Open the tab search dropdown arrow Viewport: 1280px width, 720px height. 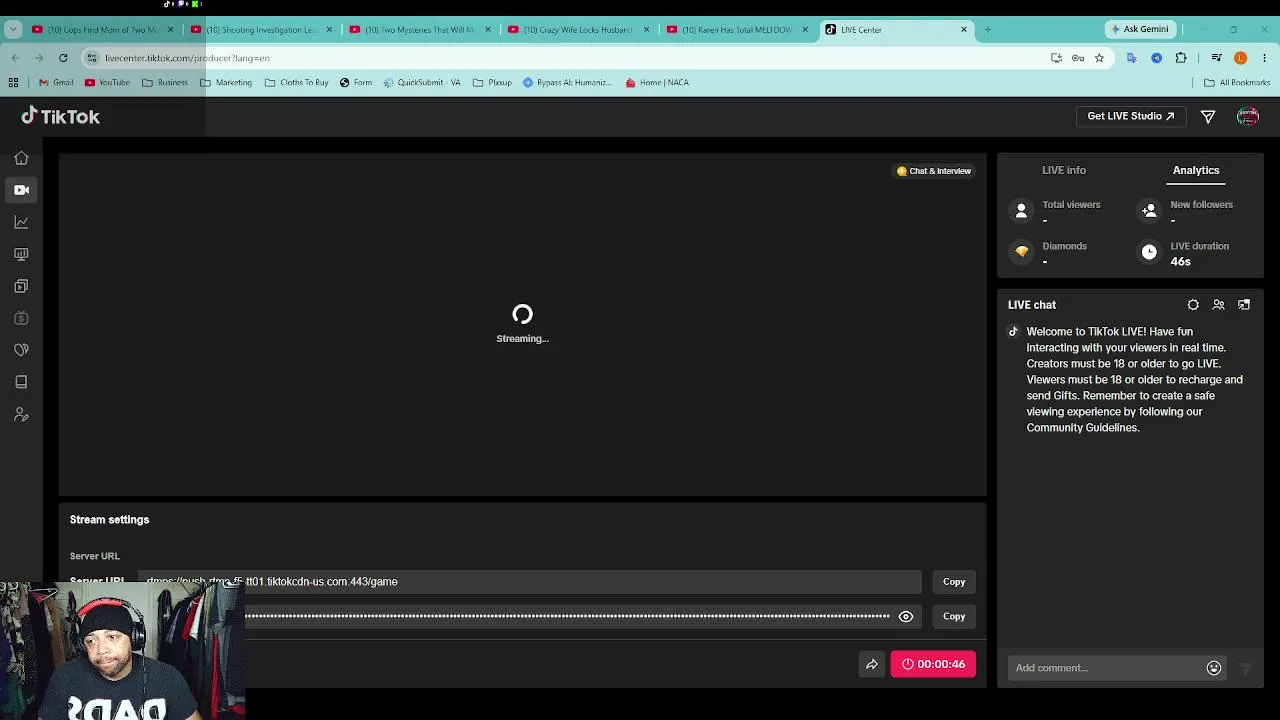click(13, 29)
